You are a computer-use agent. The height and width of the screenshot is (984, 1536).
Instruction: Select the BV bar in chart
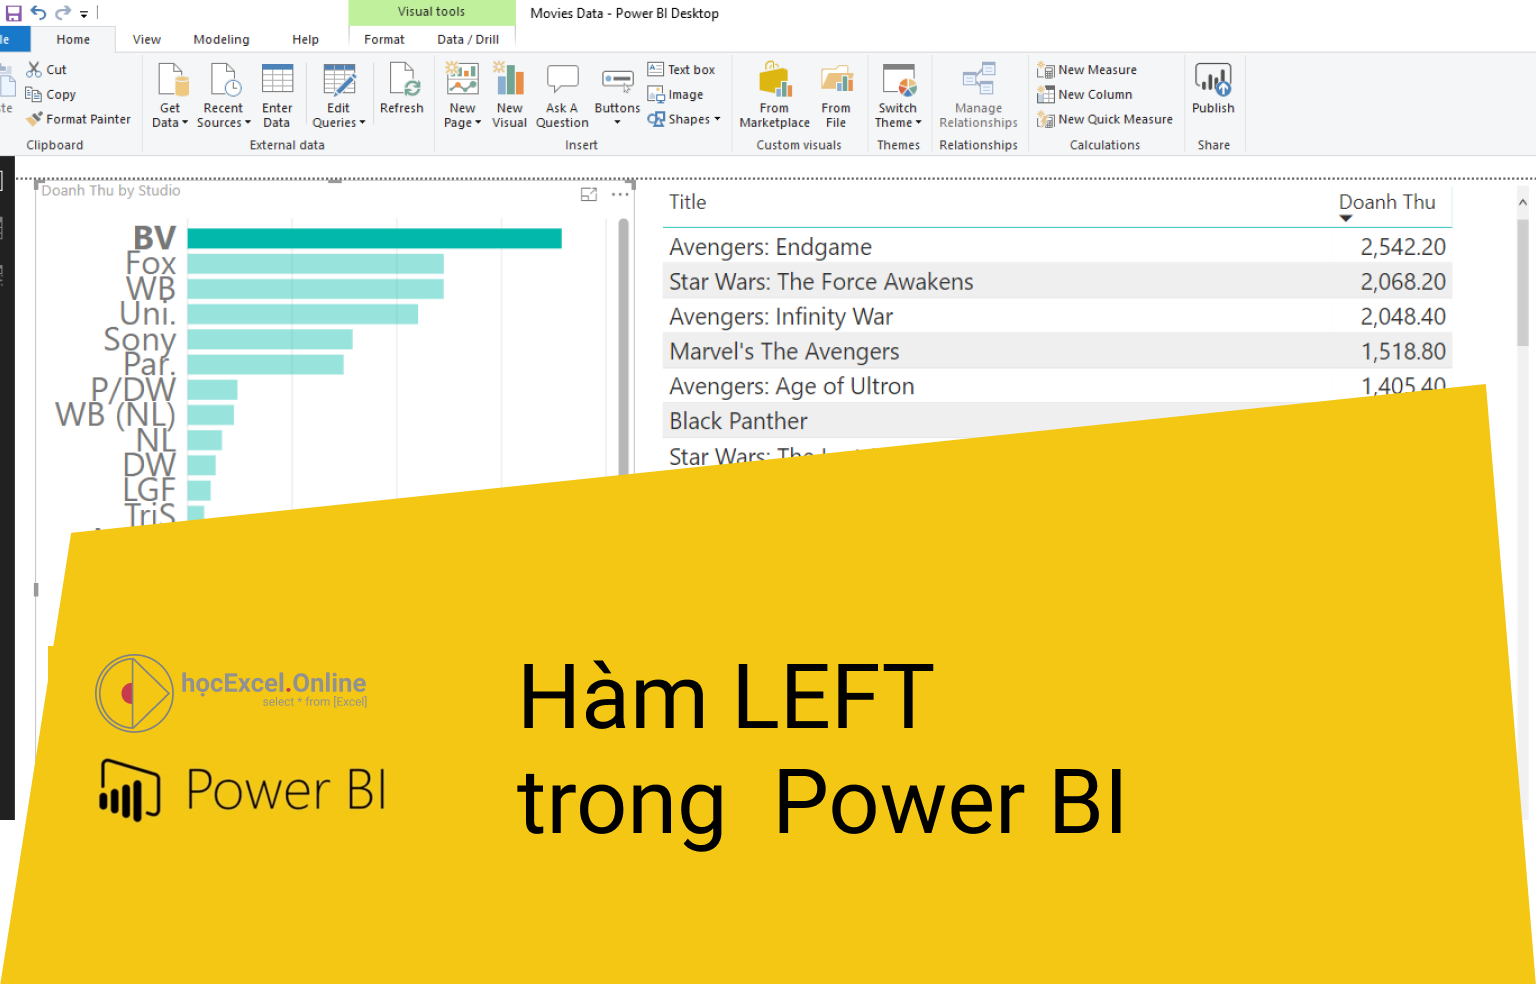coord(374,238)
